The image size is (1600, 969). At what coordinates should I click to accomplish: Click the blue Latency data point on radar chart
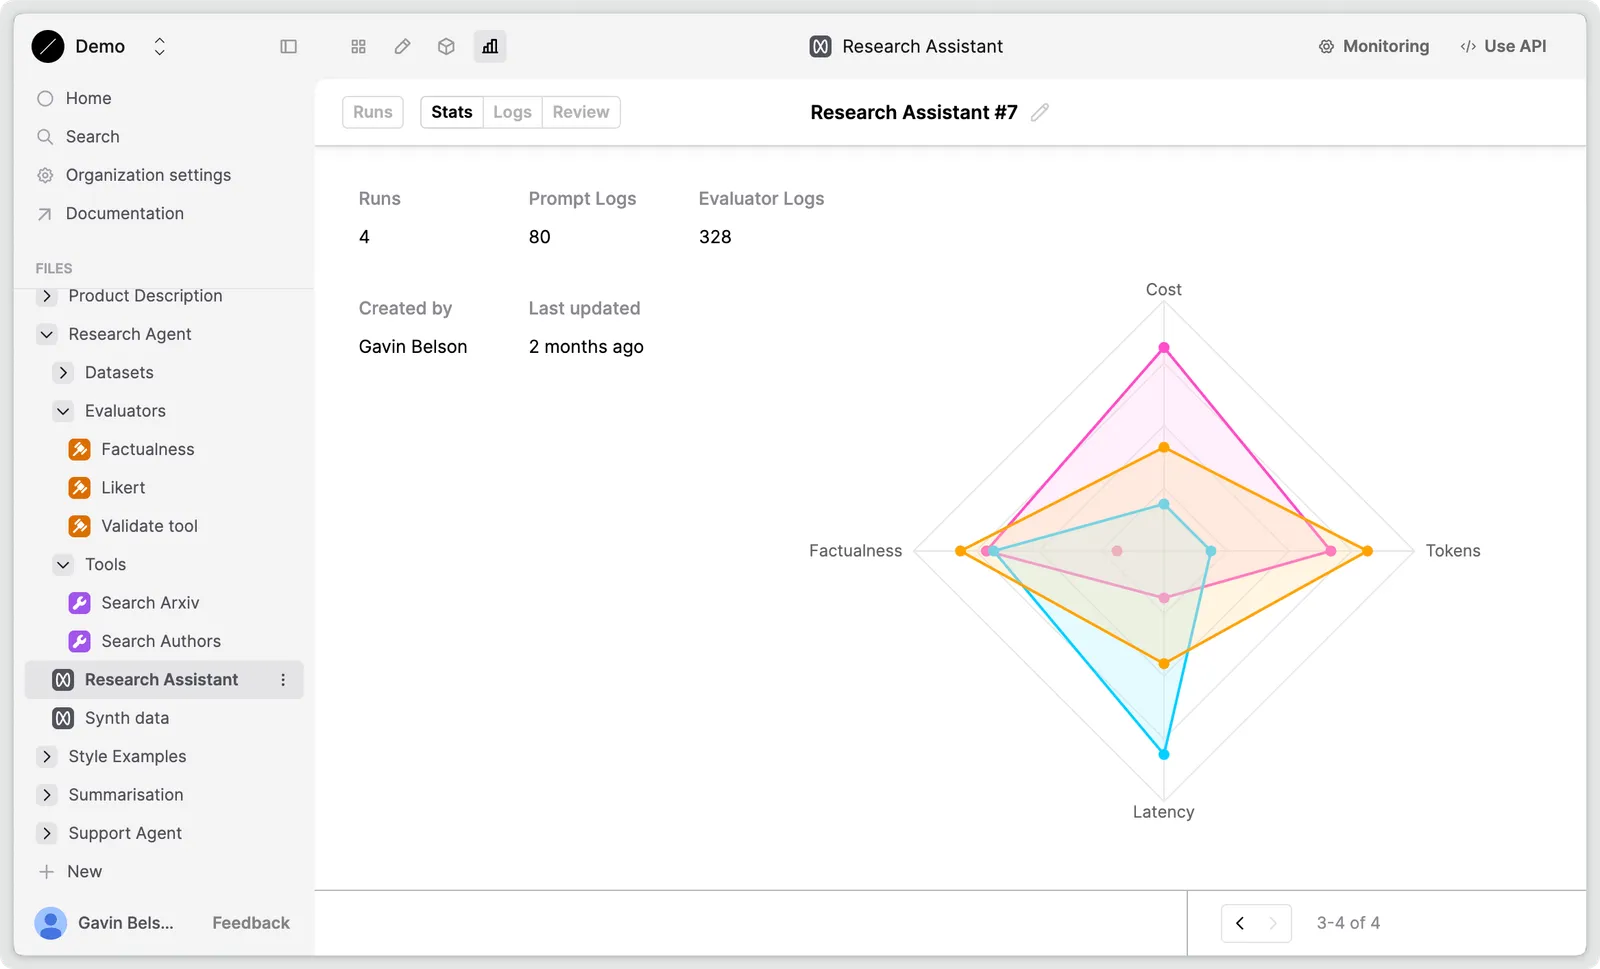click(x=1164, y=755)
